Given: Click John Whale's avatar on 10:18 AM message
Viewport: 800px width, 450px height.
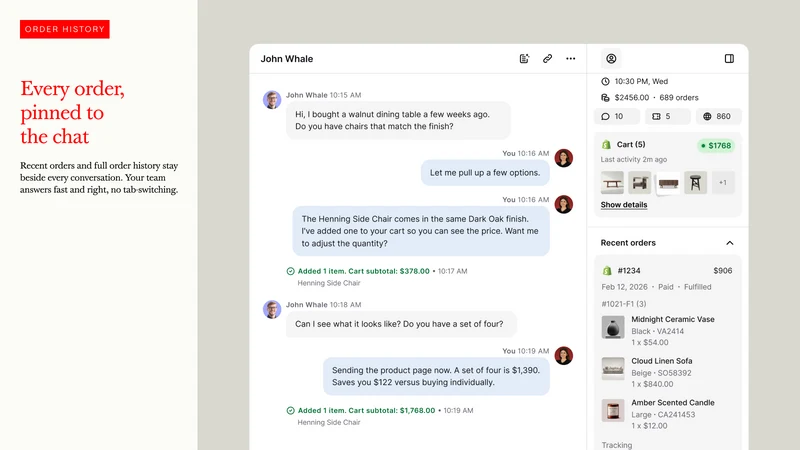Looking at the screenshot, I should coord(272,309).
